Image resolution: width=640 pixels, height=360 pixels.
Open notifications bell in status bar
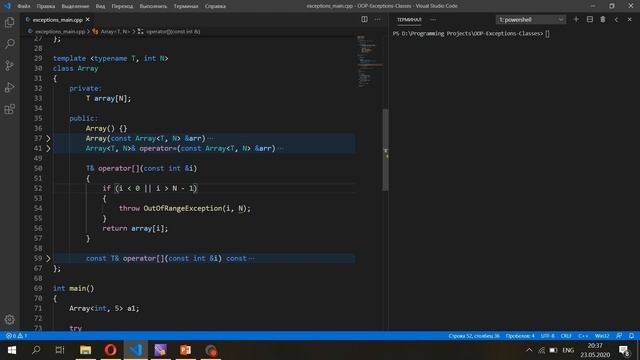[x=631, y=336]
